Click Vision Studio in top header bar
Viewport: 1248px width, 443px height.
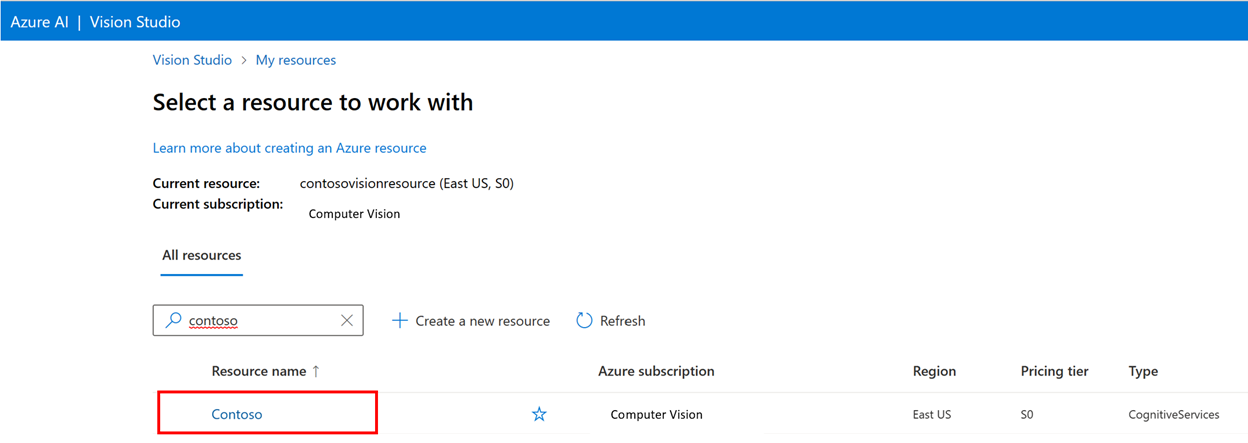[x=135, y=21]
